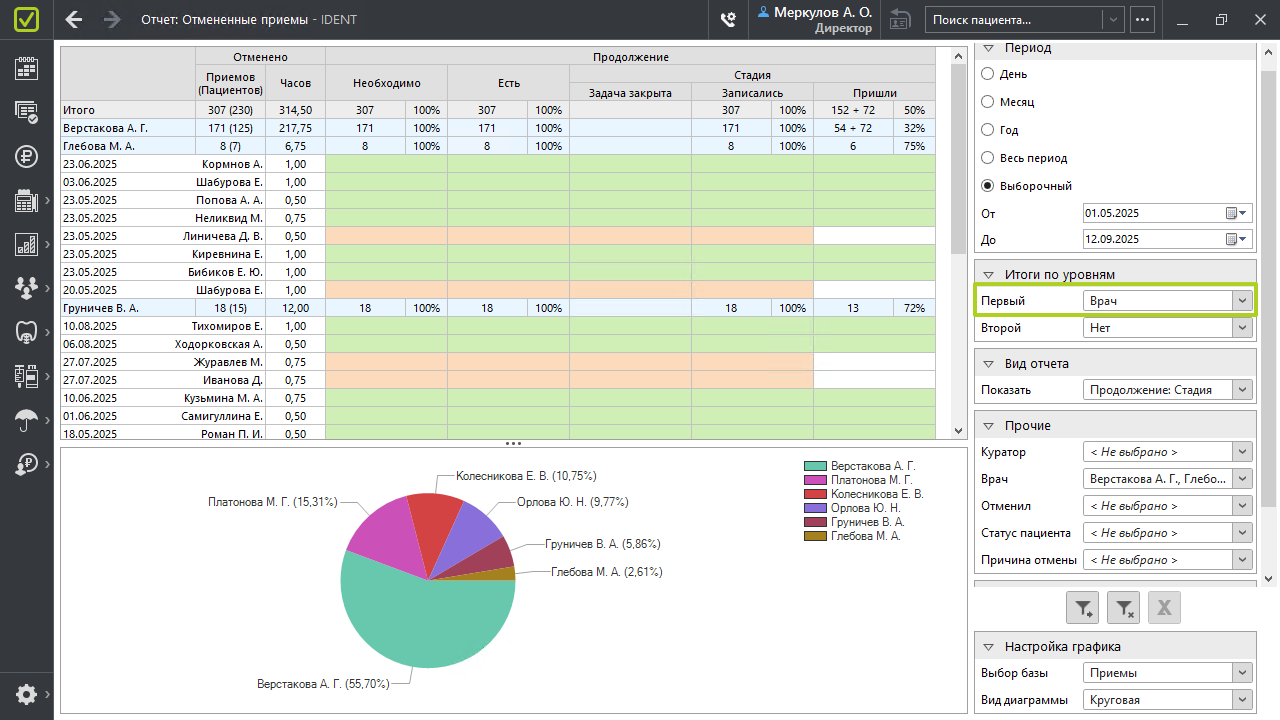
Task: Click the umbrella insurance icon in the sidebar
Action: tap(26, 420)
